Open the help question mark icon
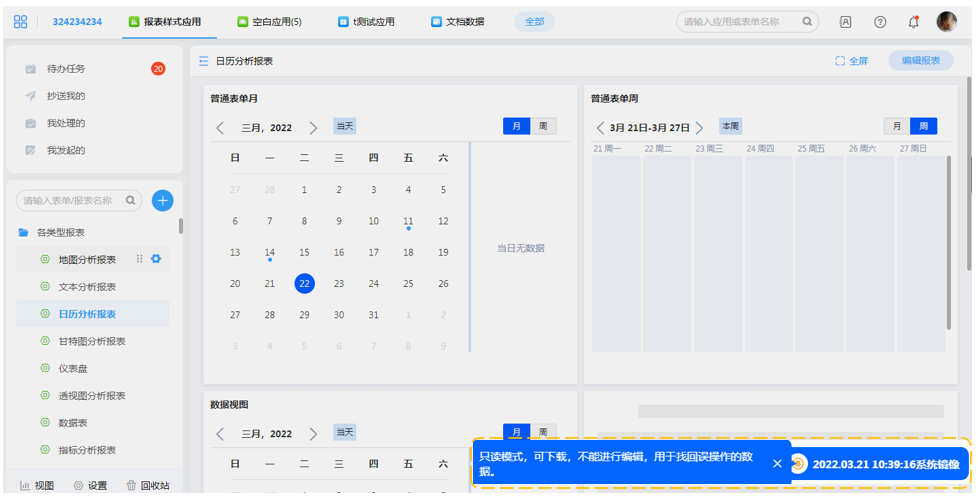Viewport: 978px width, 499px height. 880,21
